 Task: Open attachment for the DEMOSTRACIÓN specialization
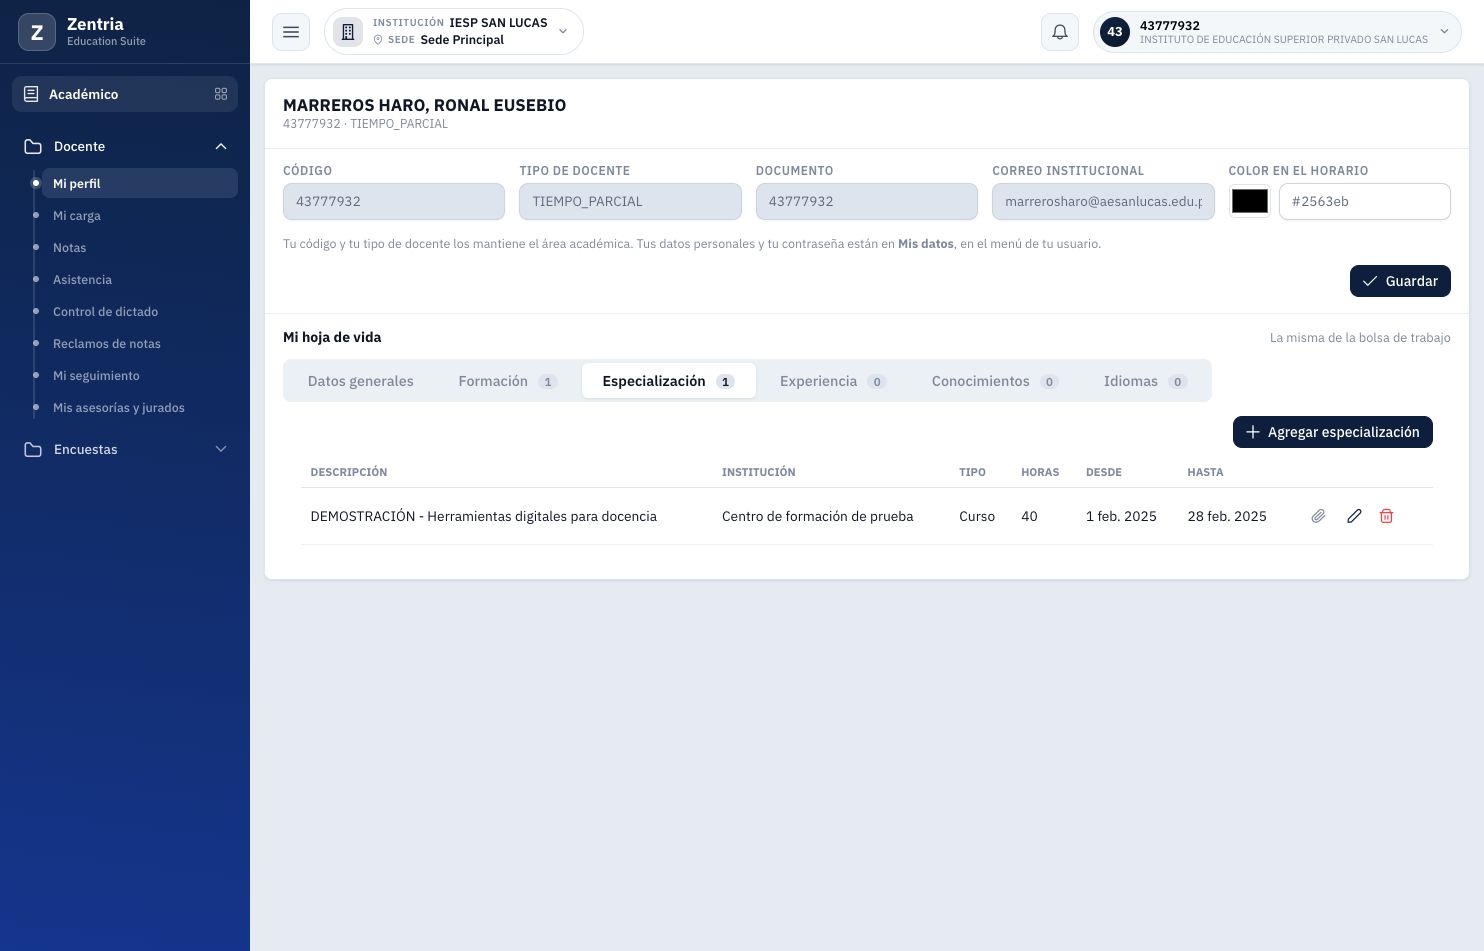point(1318,516)
